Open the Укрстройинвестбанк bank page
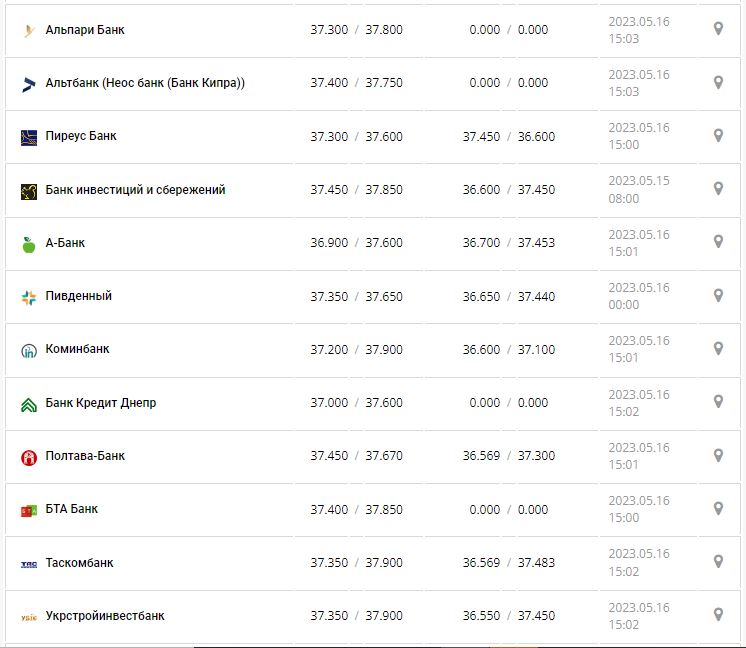 point(105,616)
